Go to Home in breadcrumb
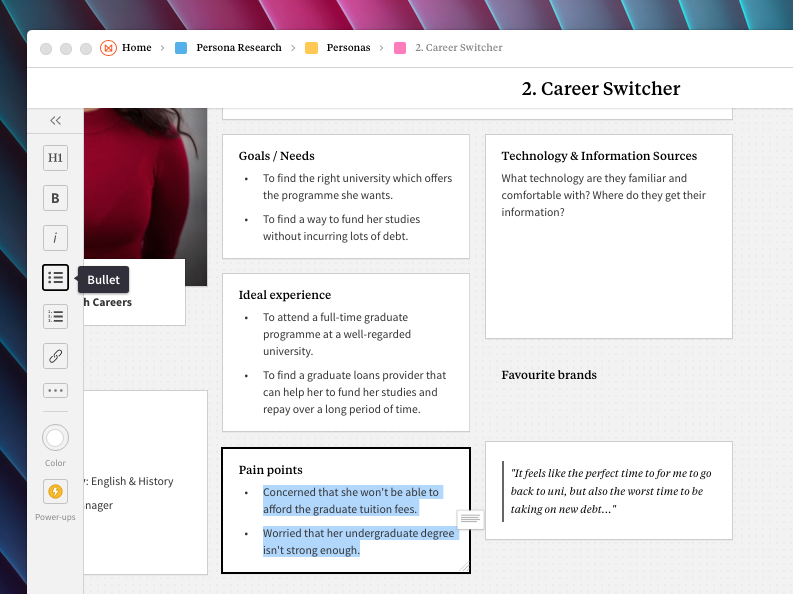The height and width of the screenshot is (594, 793). [137, 48]
